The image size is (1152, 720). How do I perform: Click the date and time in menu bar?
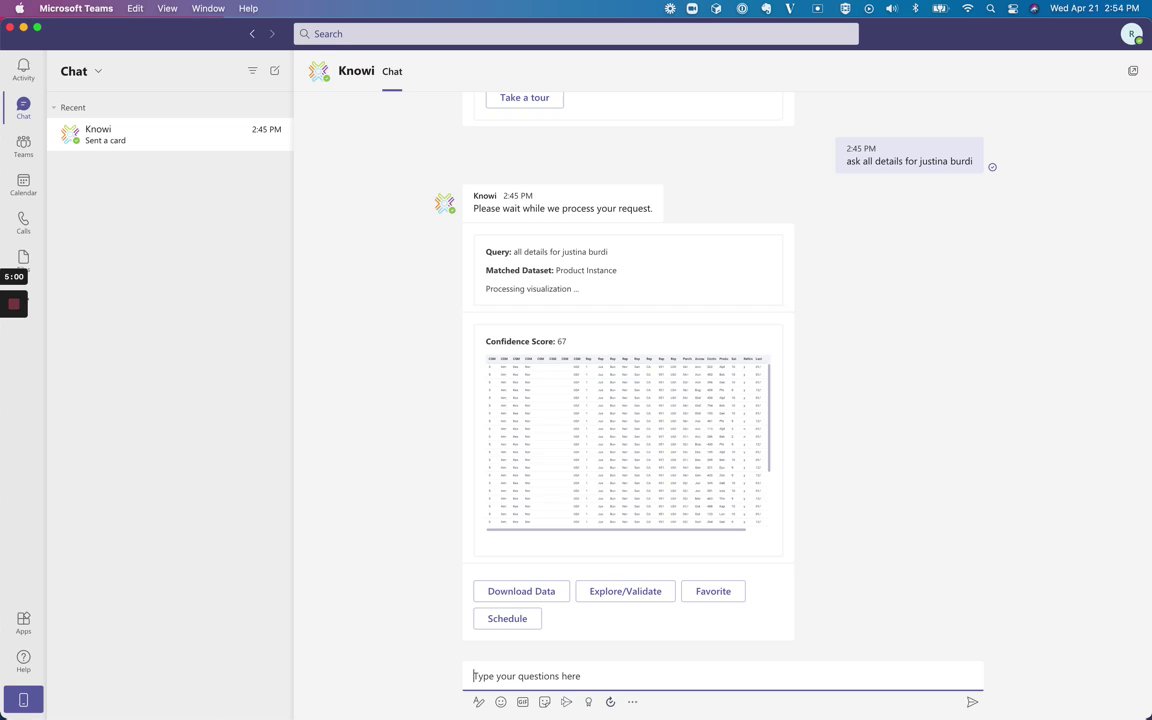click(x=1095, y=8)
